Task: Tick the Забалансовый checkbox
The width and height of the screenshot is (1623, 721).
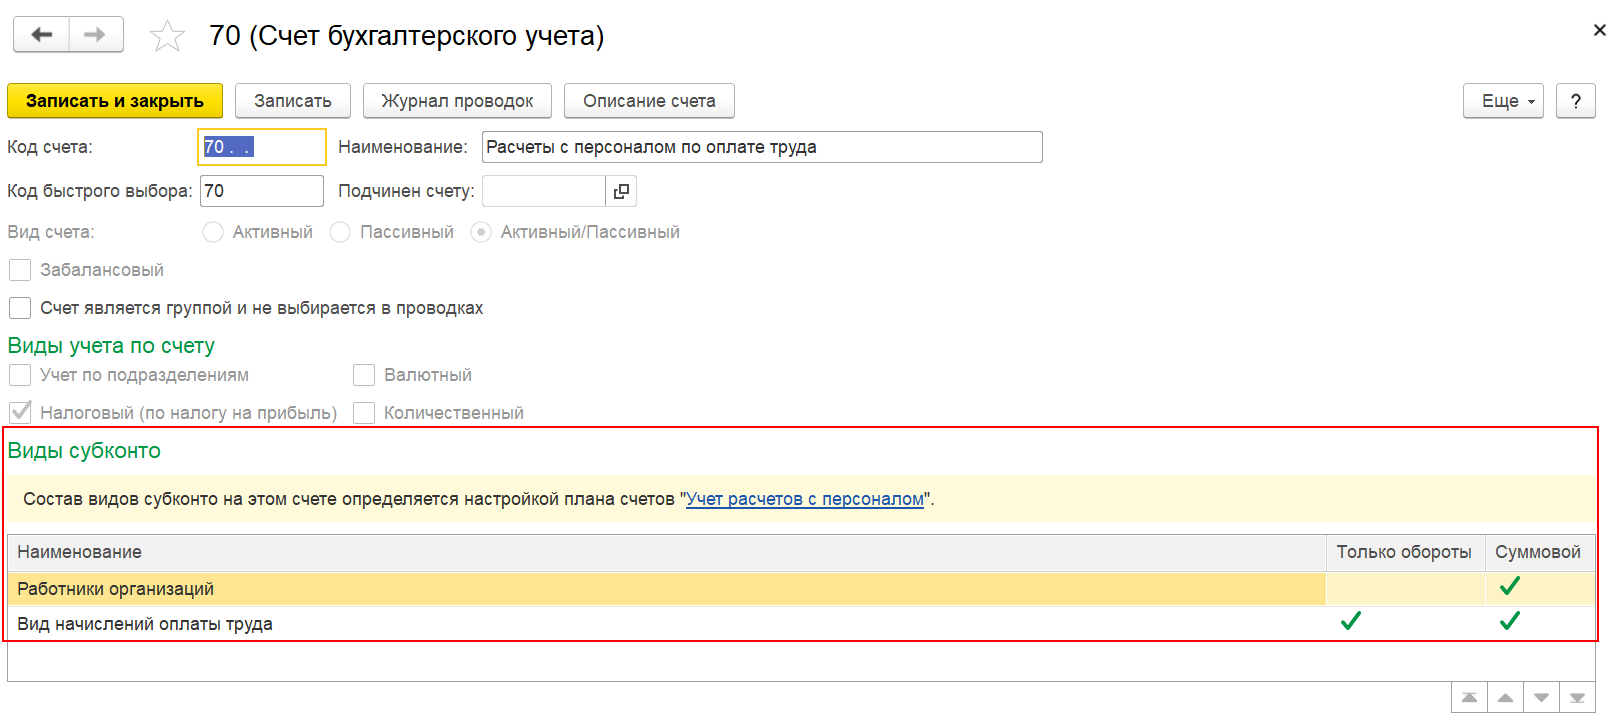Action: tap(20, 270)
